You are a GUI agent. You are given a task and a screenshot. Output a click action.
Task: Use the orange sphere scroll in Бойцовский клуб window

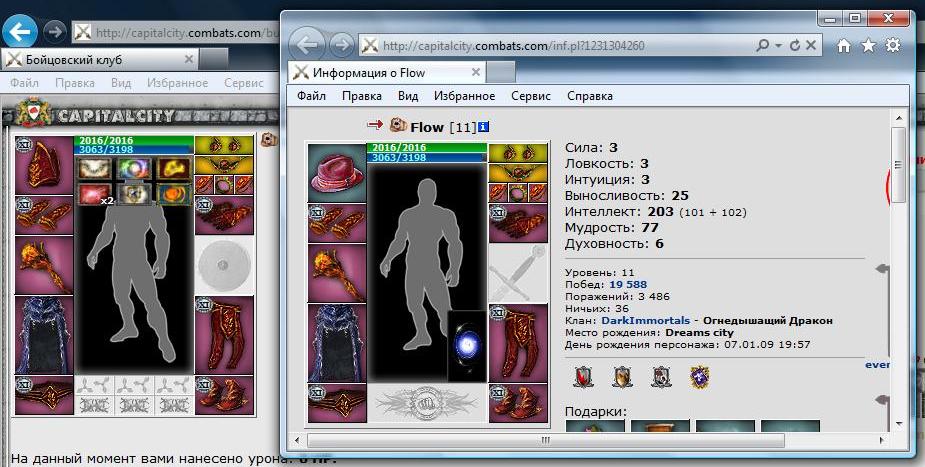pos(173,194)
